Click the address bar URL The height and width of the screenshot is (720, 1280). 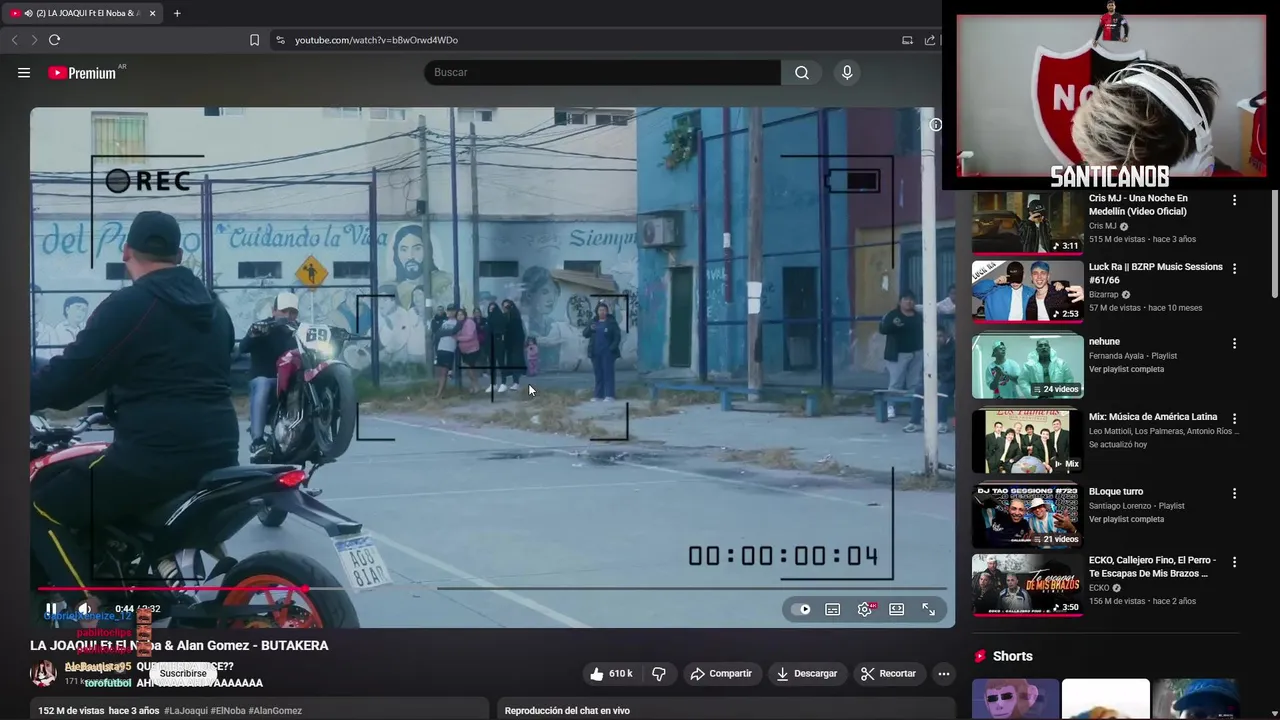pos(376,40)
